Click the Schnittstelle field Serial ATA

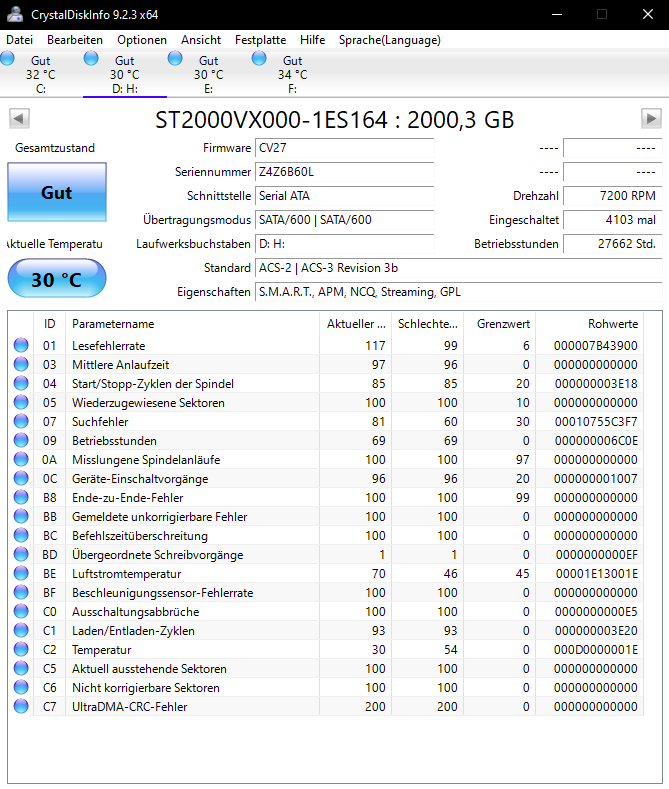[345, 196]
